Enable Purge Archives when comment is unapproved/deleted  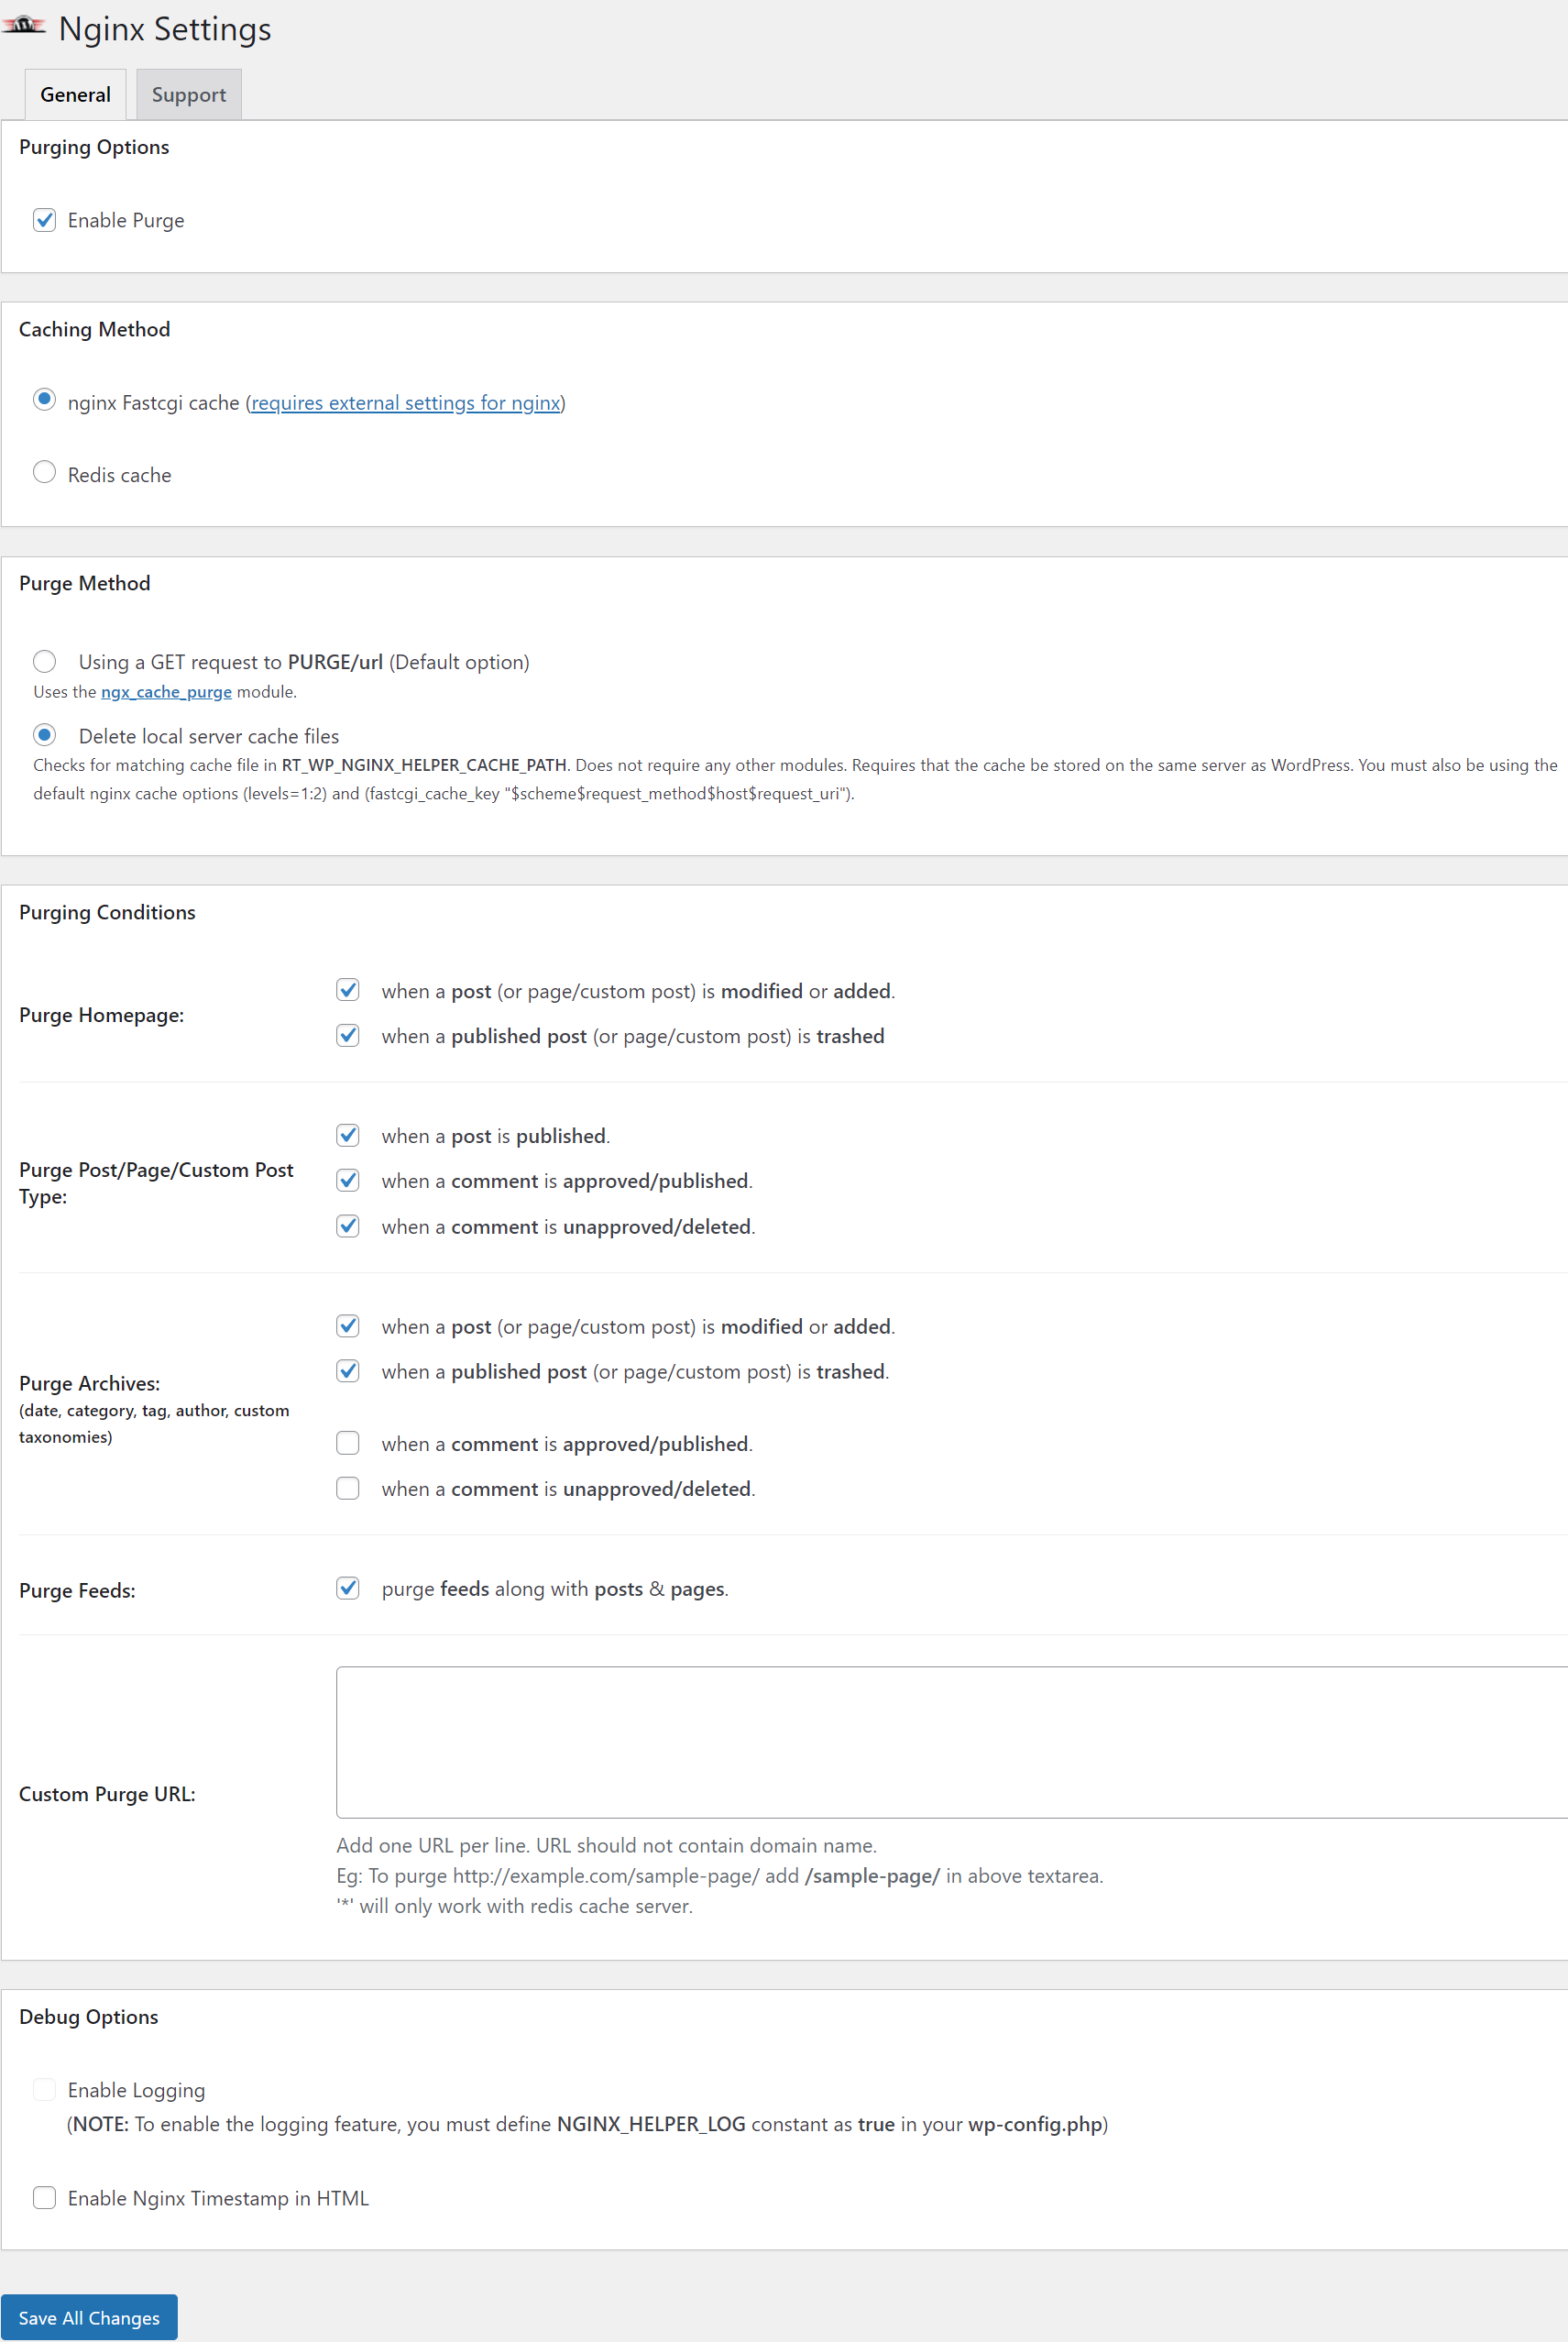click(348, 1488)
